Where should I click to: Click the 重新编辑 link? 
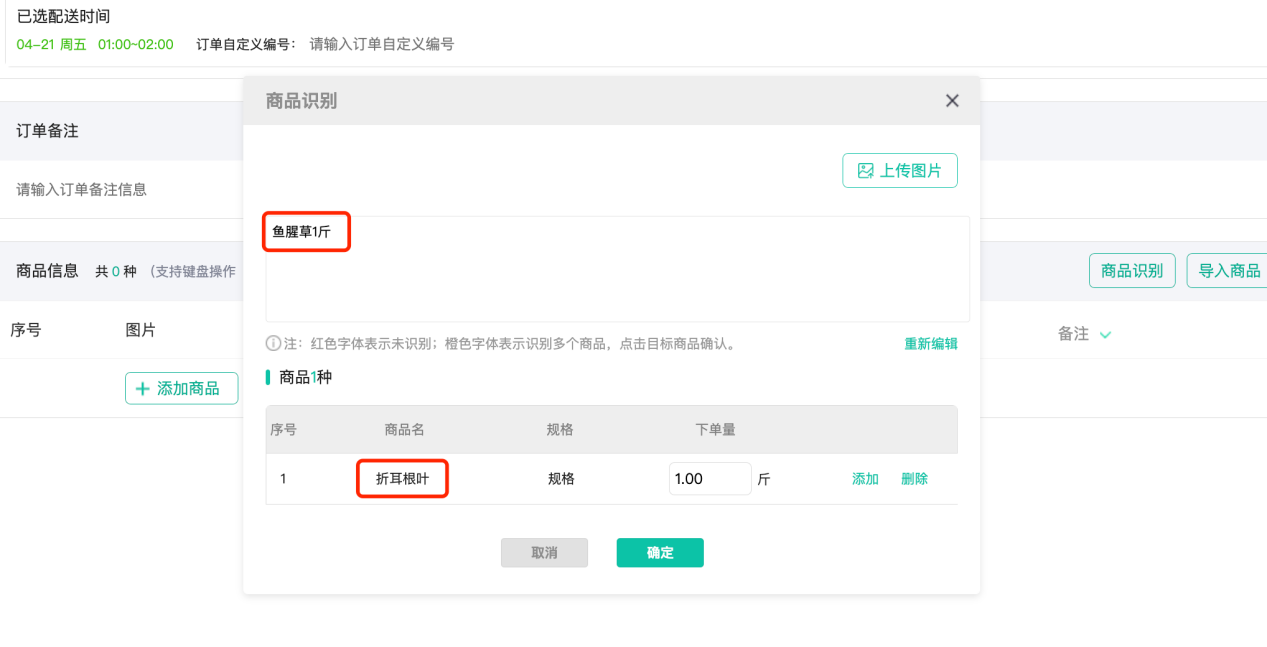(x=930, y=344)
